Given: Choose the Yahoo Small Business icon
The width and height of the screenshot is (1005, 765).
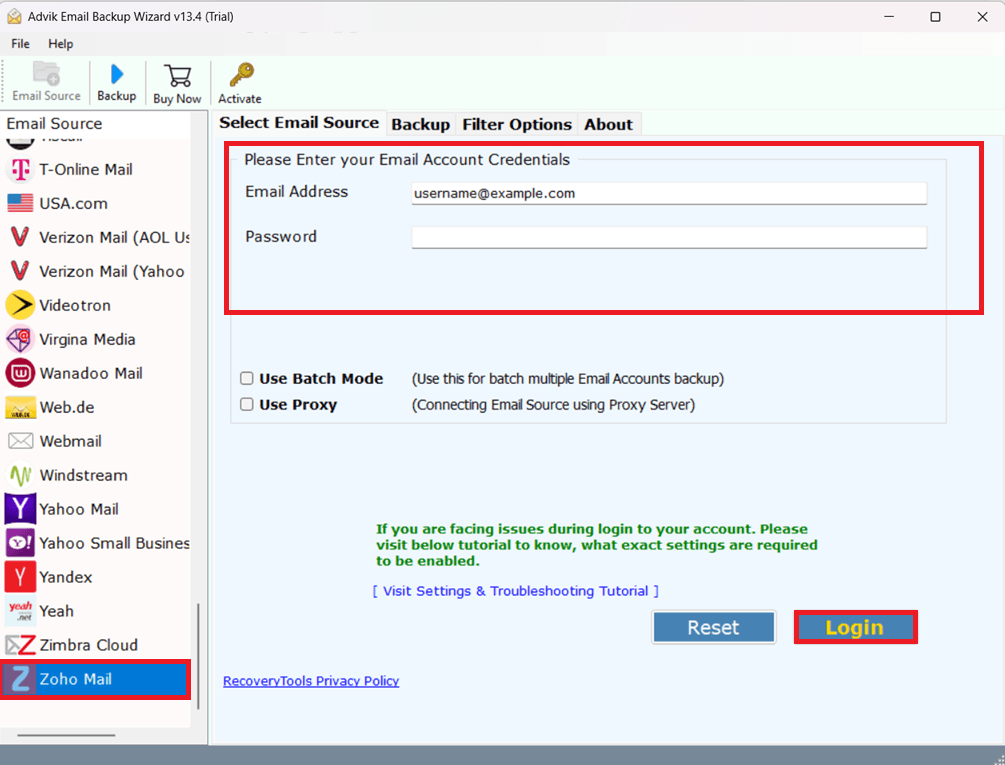Looking at the screenshot, I should (x=20, y=543).
